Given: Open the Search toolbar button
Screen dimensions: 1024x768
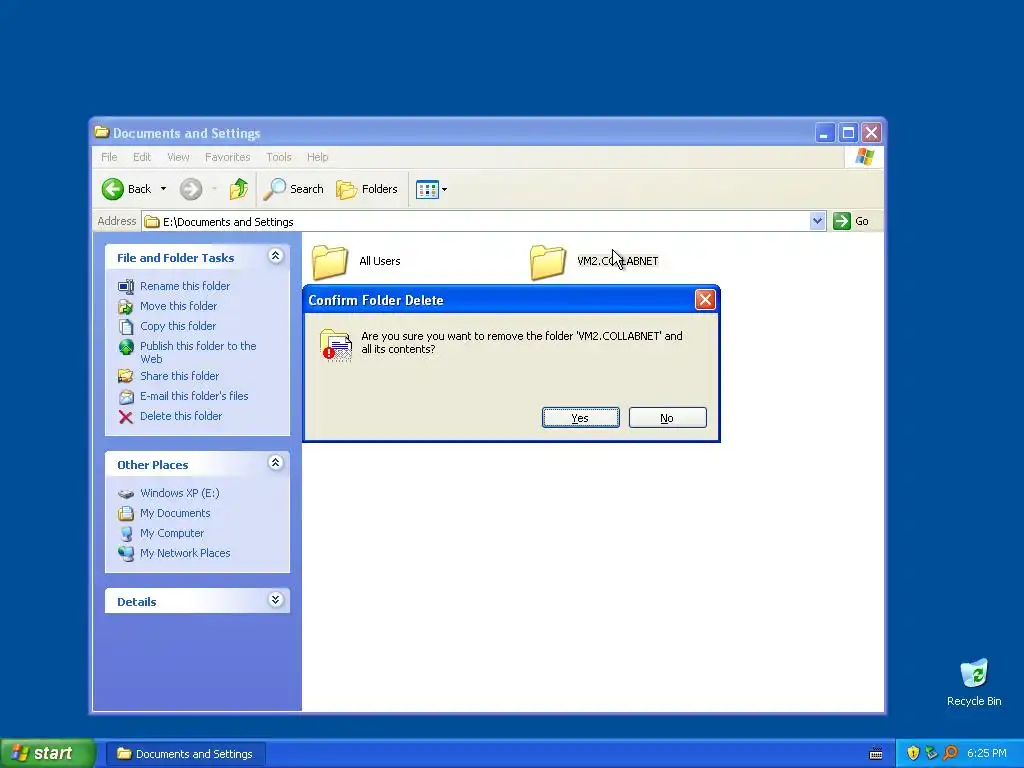Looking at the screenshot, I should (x=293, y=189).
